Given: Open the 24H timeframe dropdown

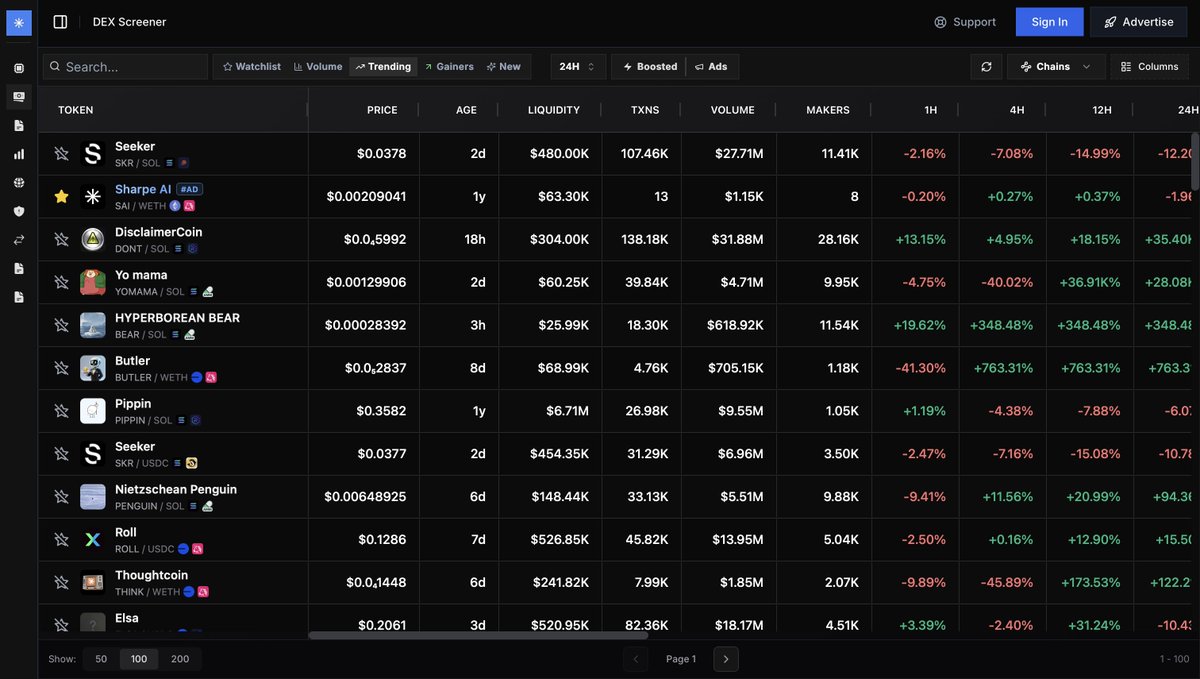Looking at the screenshot, I should [578, 66].
